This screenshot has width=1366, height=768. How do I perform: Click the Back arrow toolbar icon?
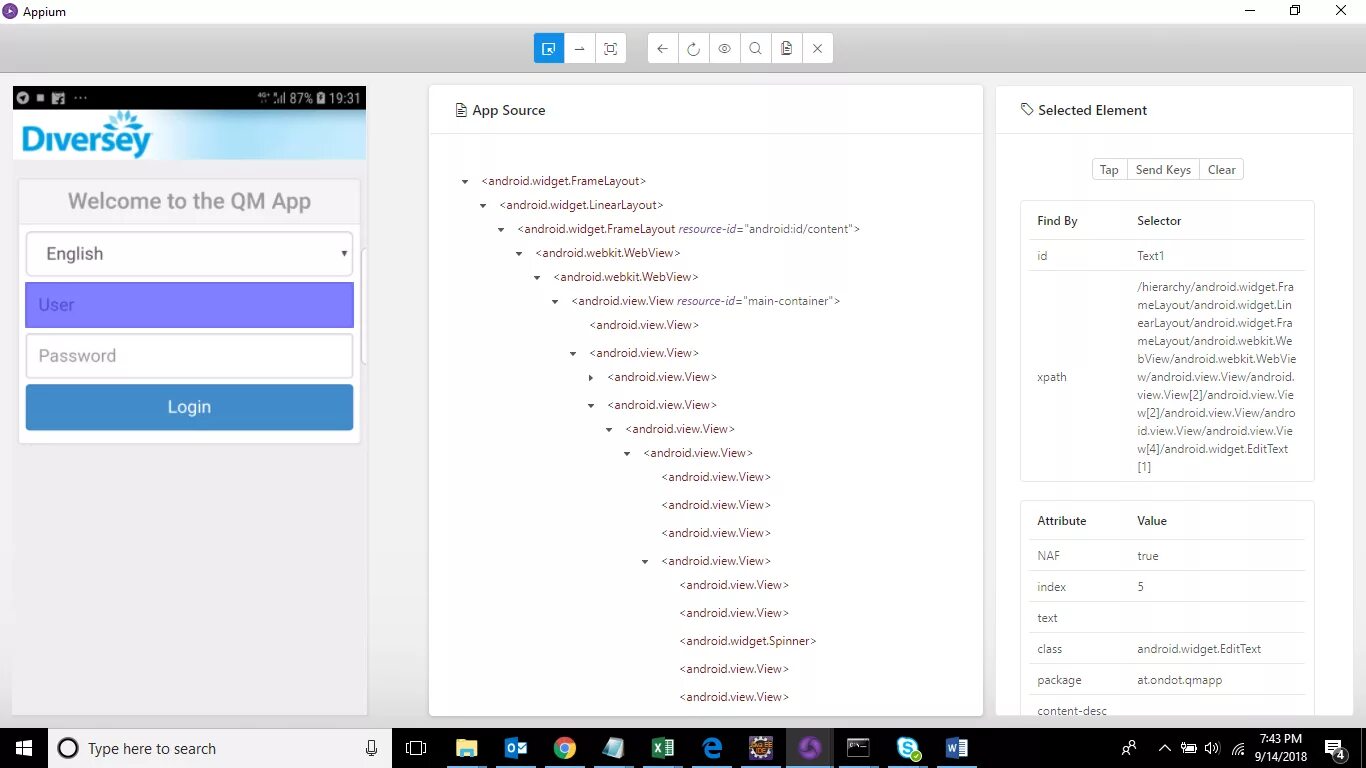(663, 48)
